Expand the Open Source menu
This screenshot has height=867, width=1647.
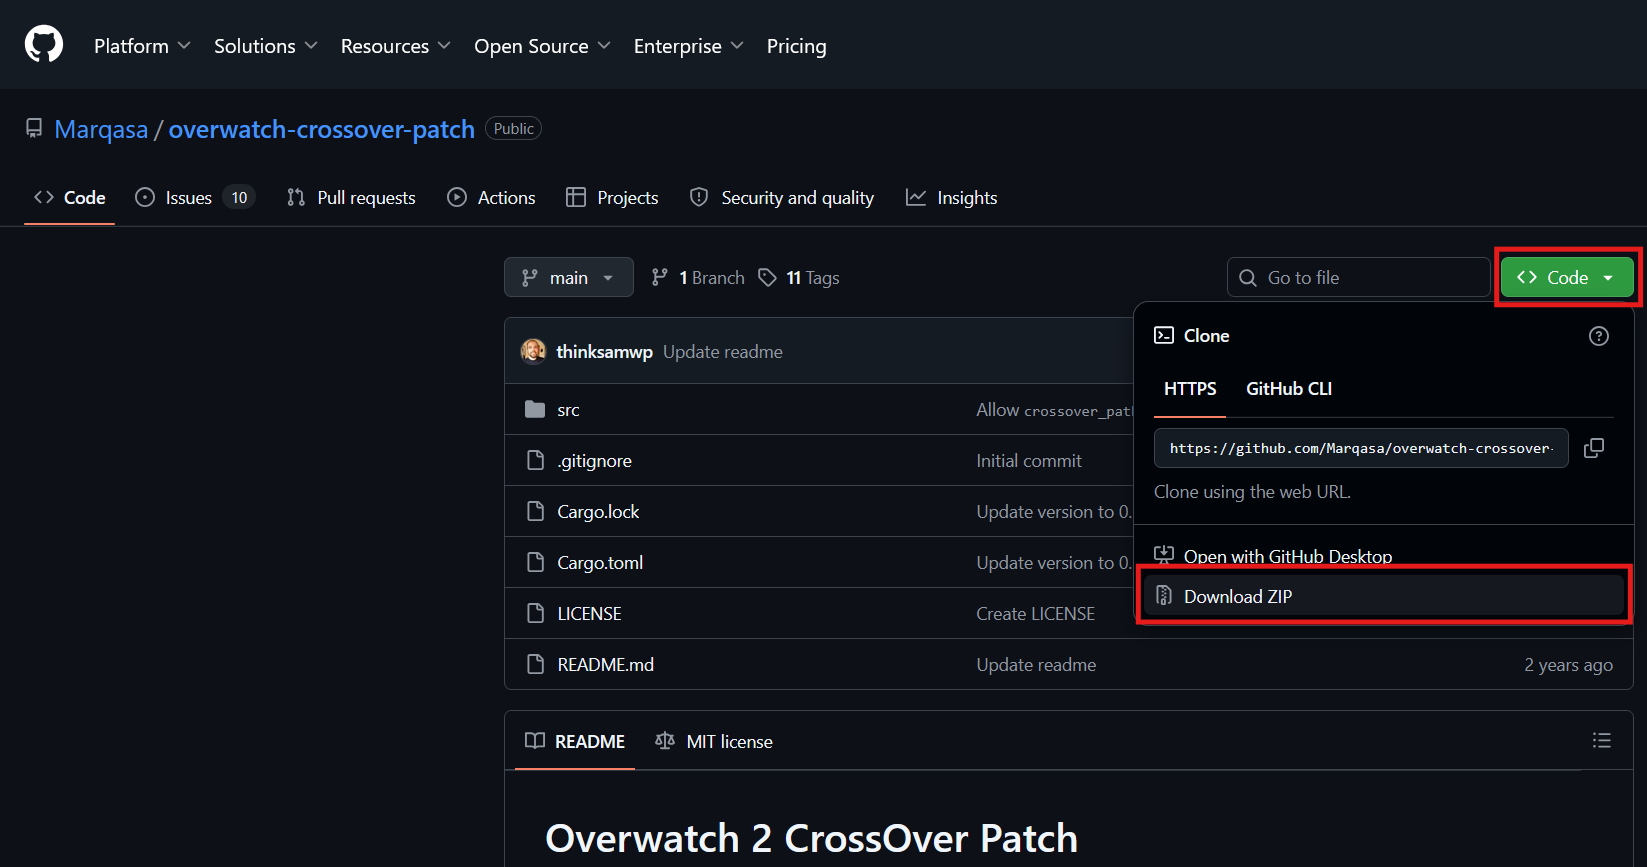(542, 46)
